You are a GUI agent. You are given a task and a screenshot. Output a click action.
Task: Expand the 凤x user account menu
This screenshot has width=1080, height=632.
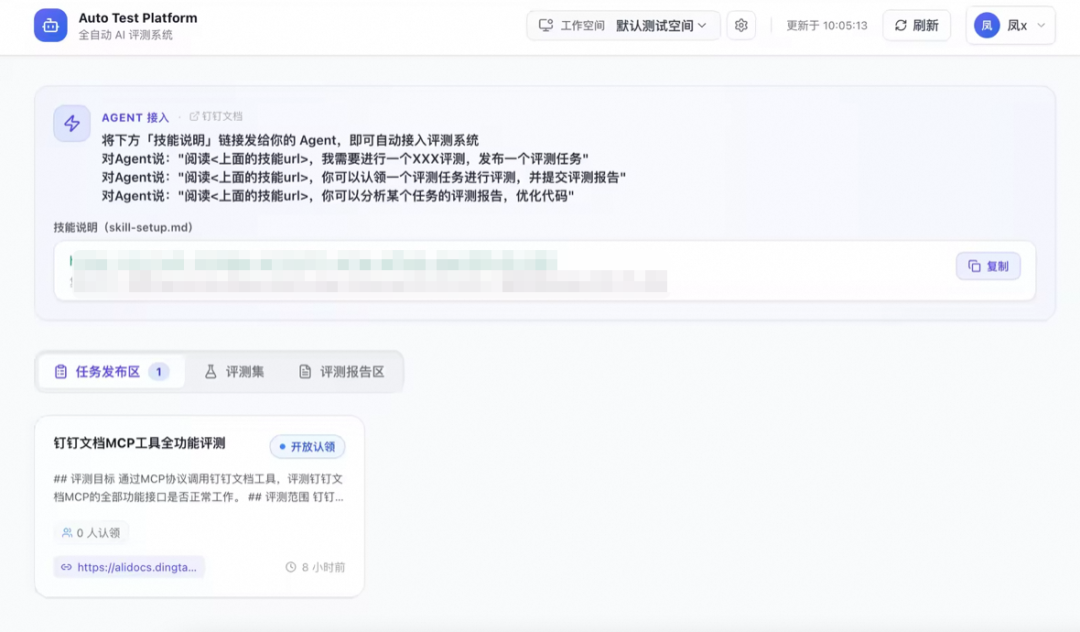point(1012,24)
